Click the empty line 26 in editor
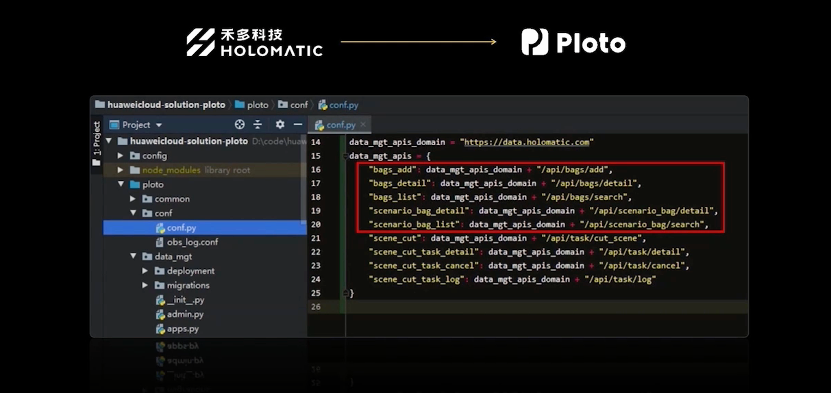832x394 pixels. (x=547, y=307)
